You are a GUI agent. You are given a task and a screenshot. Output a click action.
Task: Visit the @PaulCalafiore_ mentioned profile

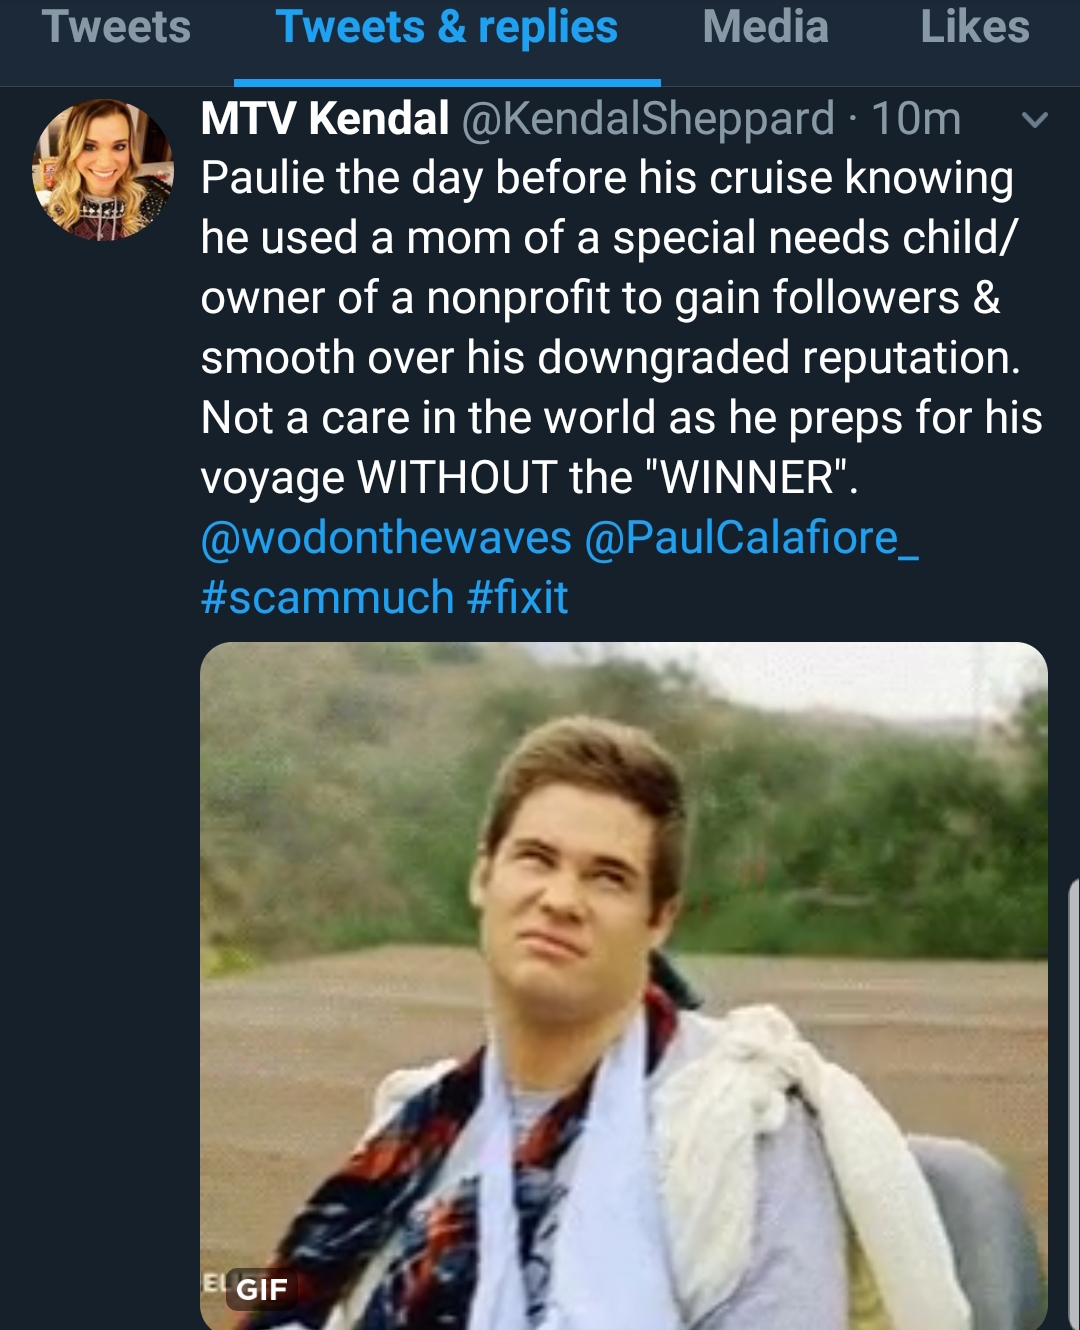(752, 538)
